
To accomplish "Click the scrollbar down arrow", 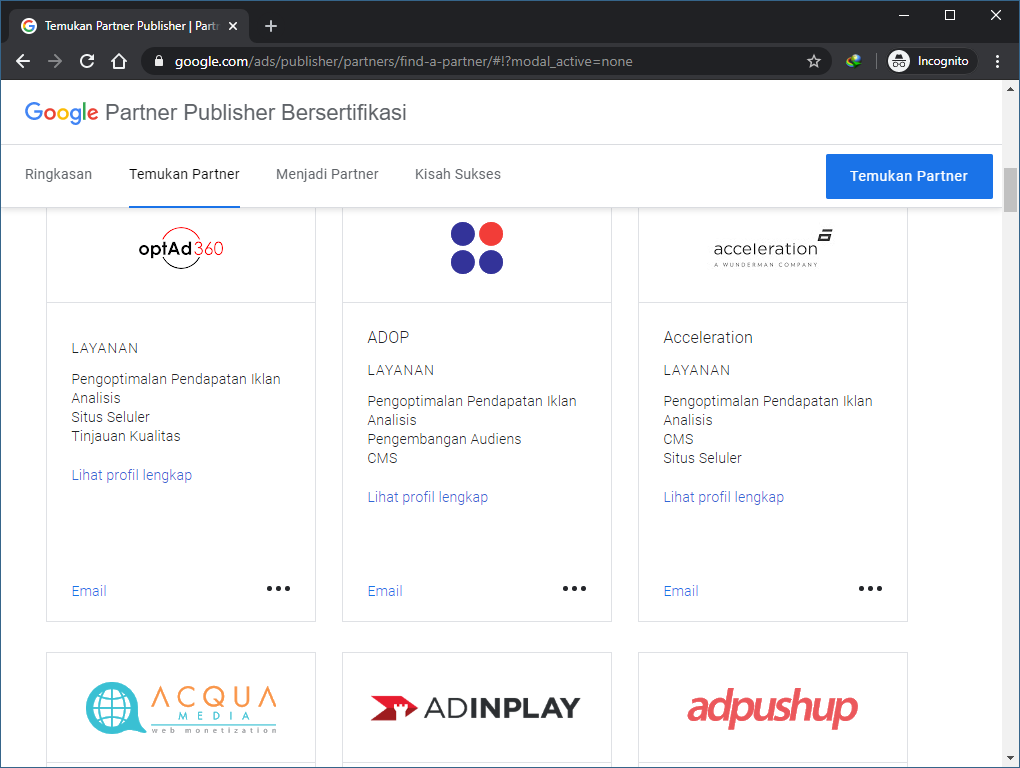I will click(x=1010, y=758).
